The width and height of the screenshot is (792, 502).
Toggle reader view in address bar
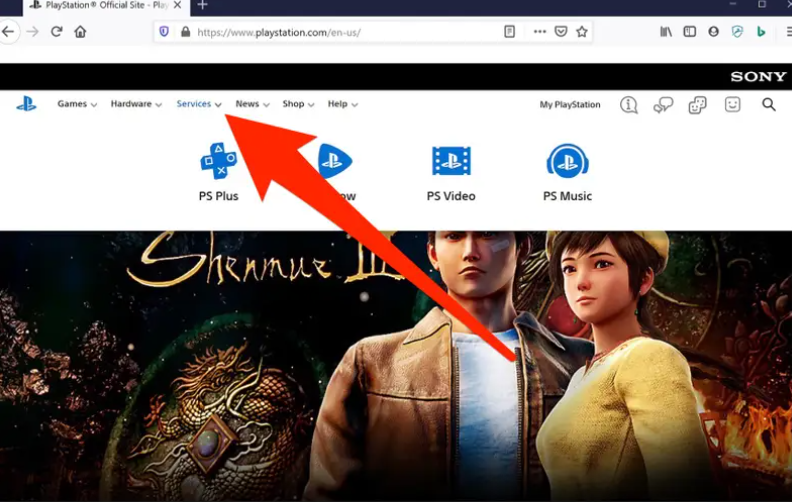point(510,32)
